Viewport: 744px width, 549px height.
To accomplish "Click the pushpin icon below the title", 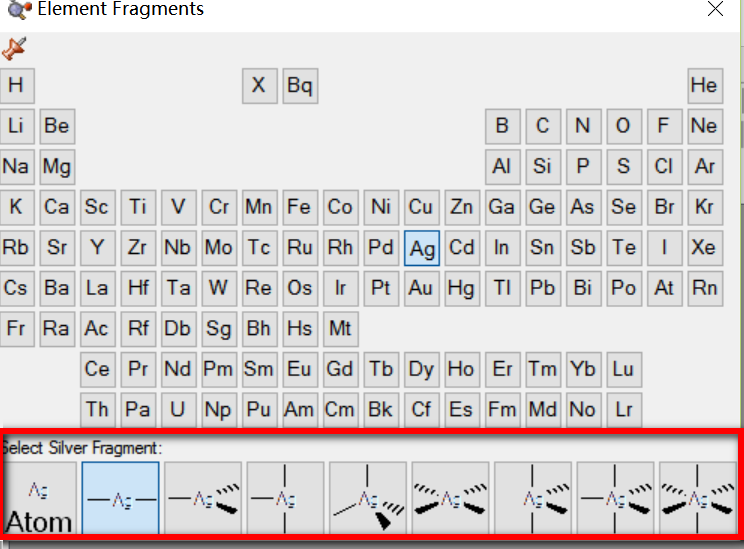I will 14,47.
